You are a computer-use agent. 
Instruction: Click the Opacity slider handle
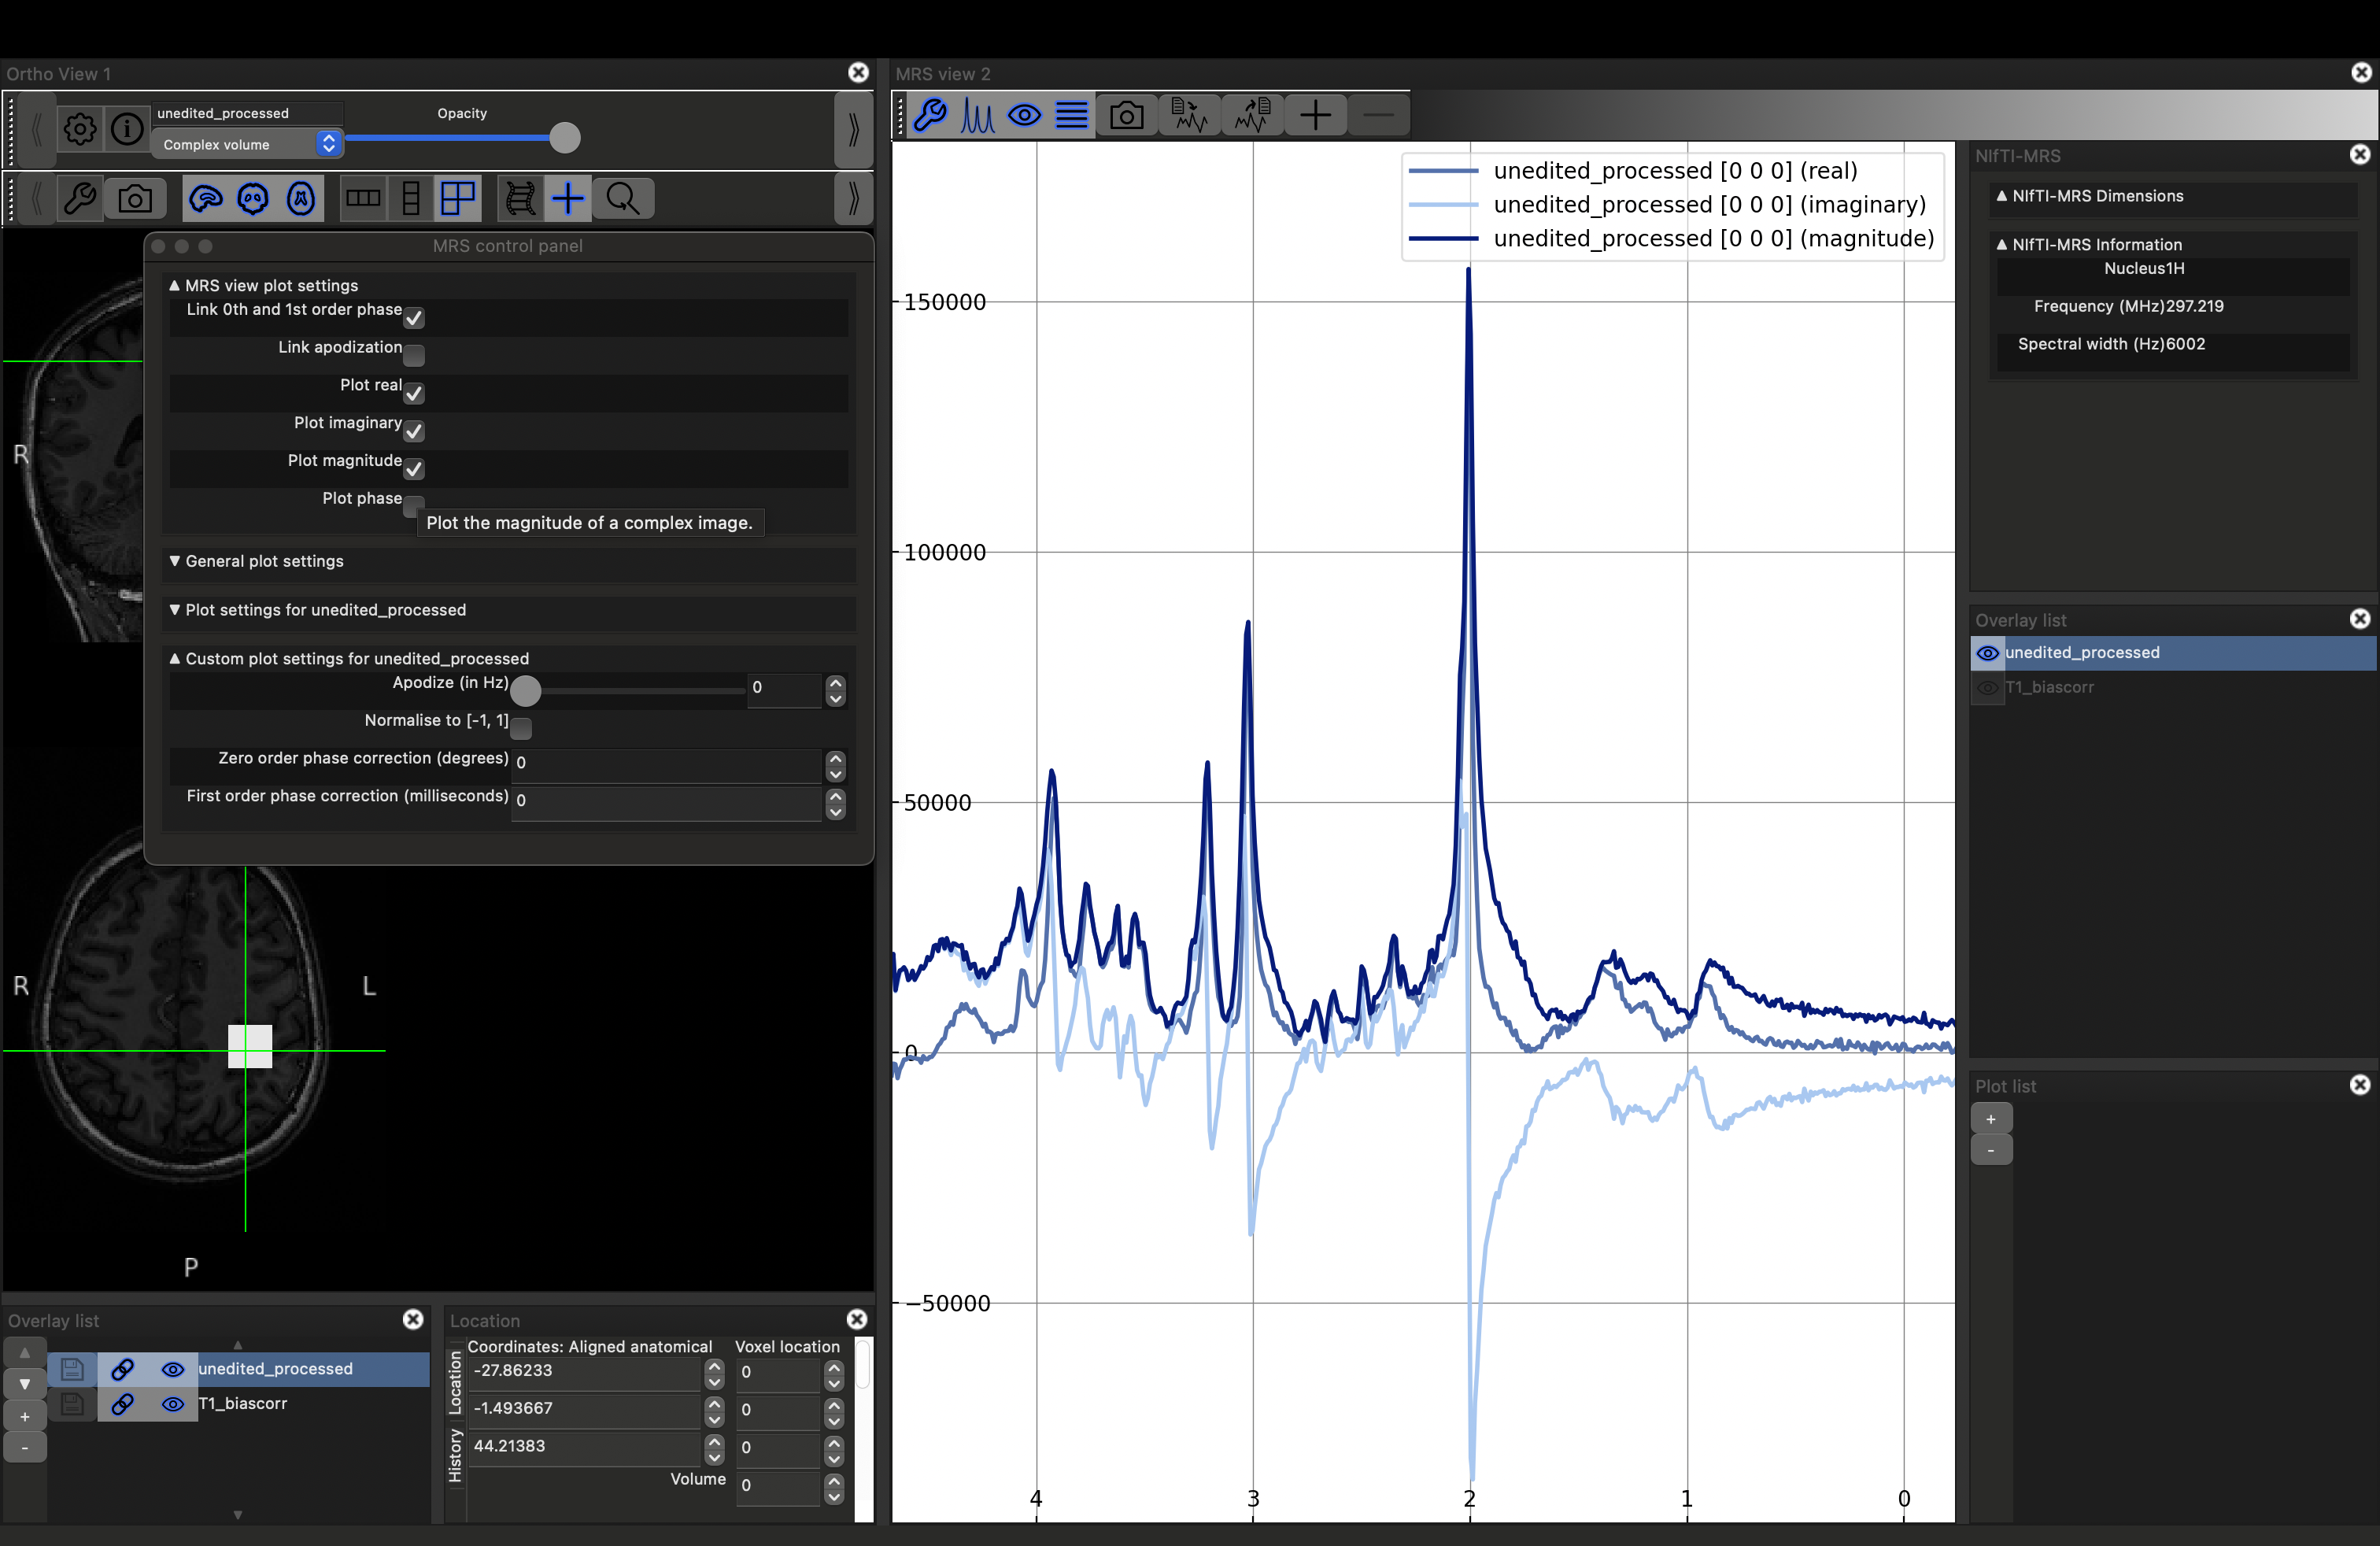tap(565, 138)
